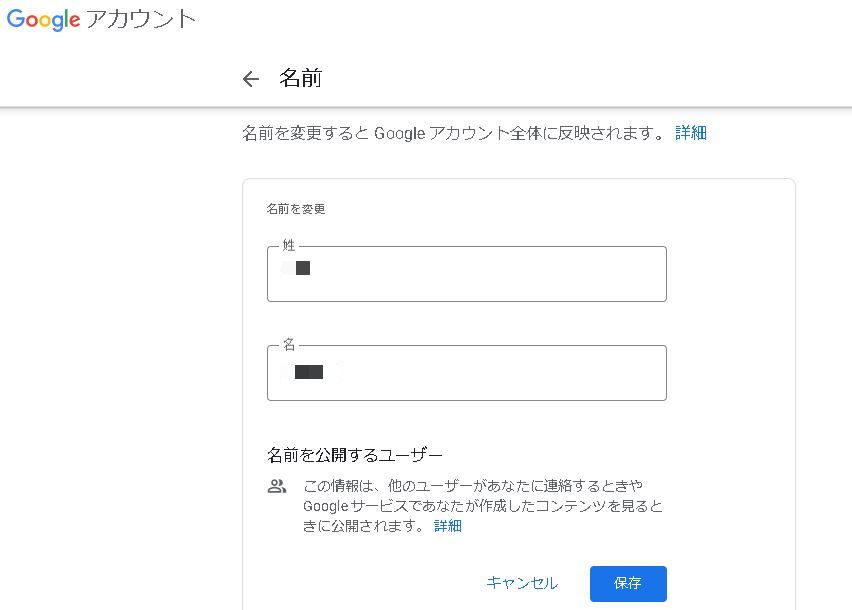852x610 pixels.
Task: Click the 名前を公開するユーザー heading
Action: pos(355,455)
